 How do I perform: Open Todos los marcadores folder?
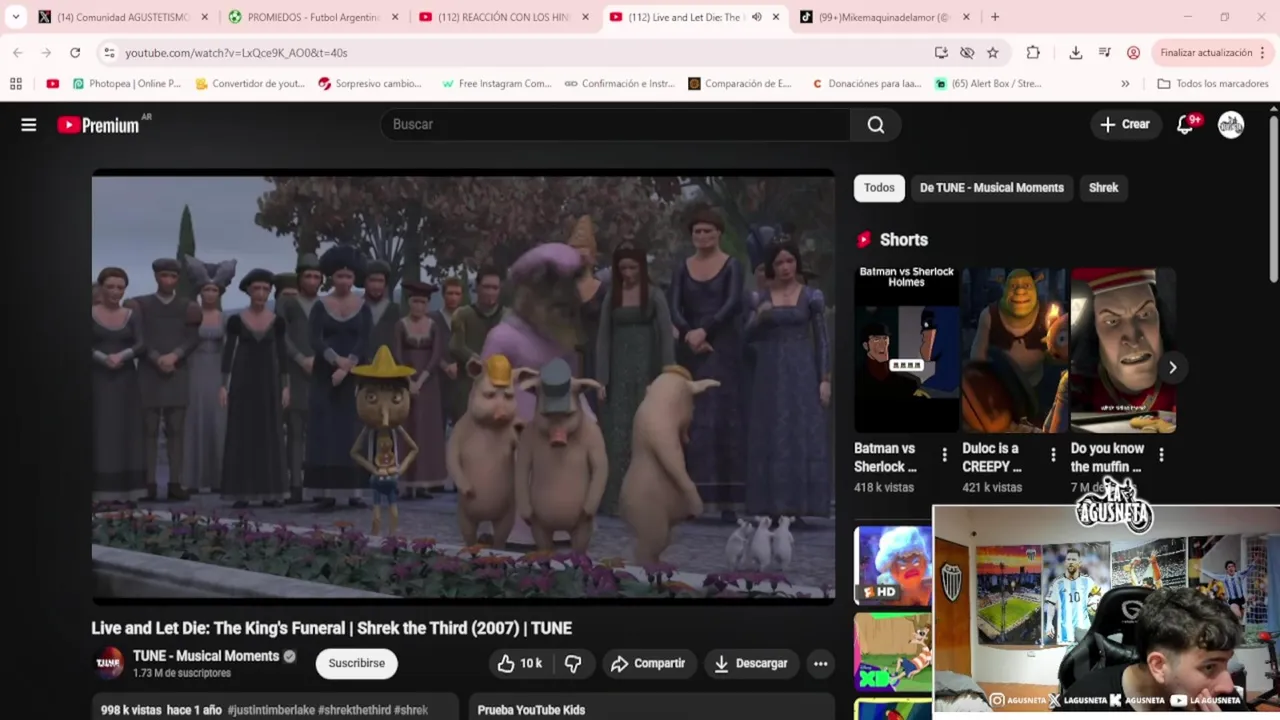coord(1212,84)
